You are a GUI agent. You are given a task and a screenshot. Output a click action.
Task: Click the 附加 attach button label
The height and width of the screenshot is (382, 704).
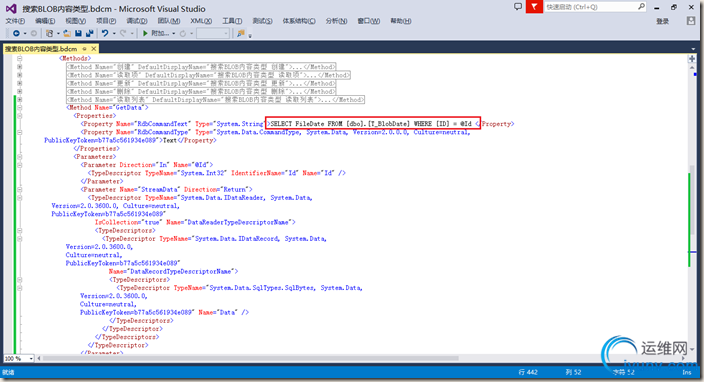pyautogui.click(x=159, y=33)
